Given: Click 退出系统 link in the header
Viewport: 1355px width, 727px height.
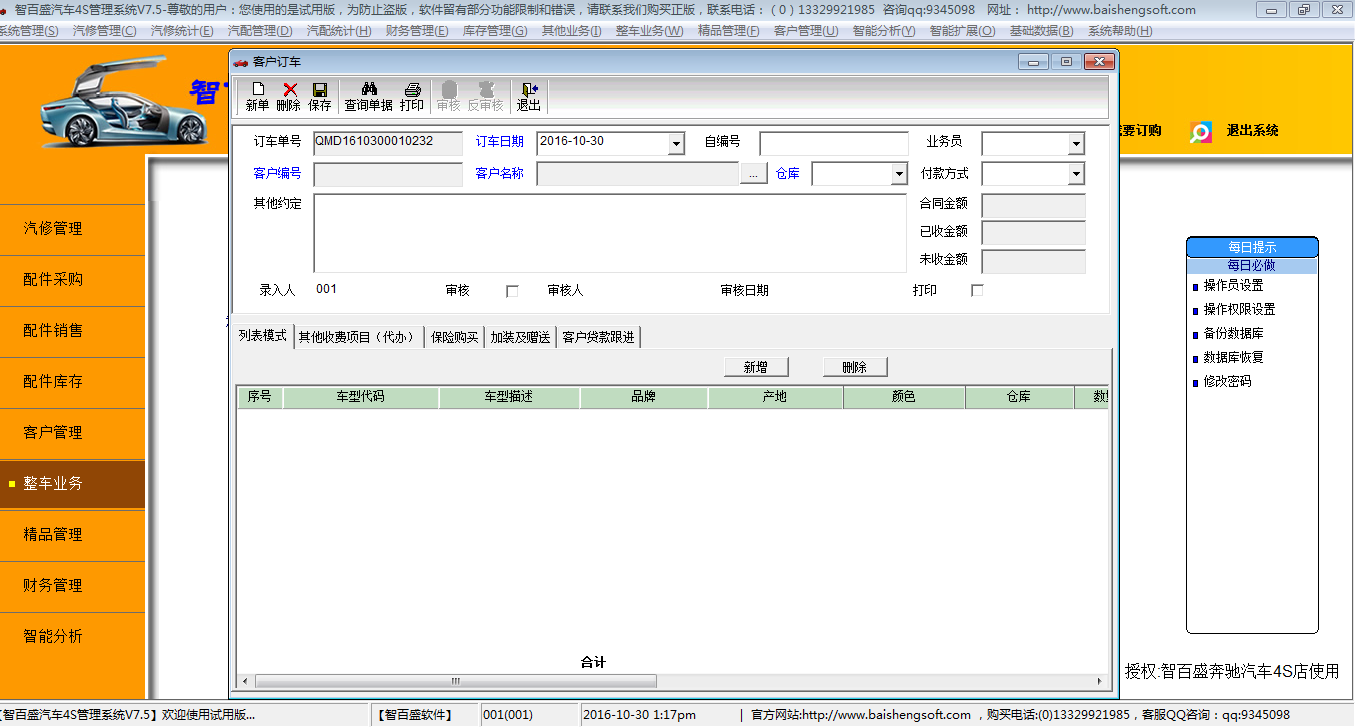Looking at the screenshot, I should (x=1253, y=131).
